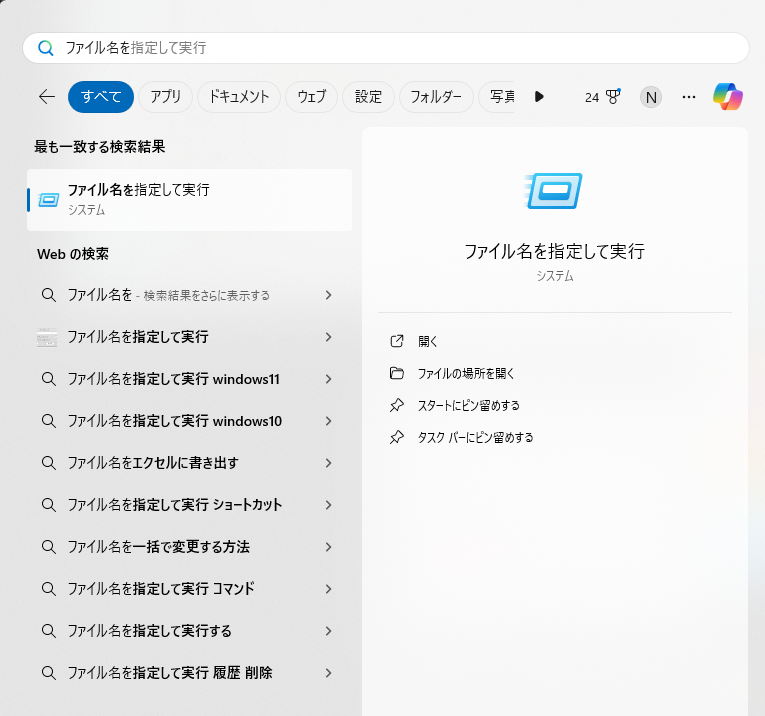The image size is (765, 716).
Task: Click the play arrow to show more filters
Action: (539, 97)
